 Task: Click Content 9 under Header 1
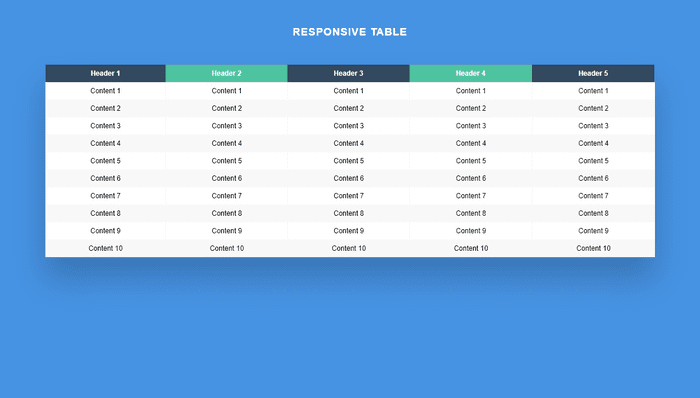click(105, 231)
